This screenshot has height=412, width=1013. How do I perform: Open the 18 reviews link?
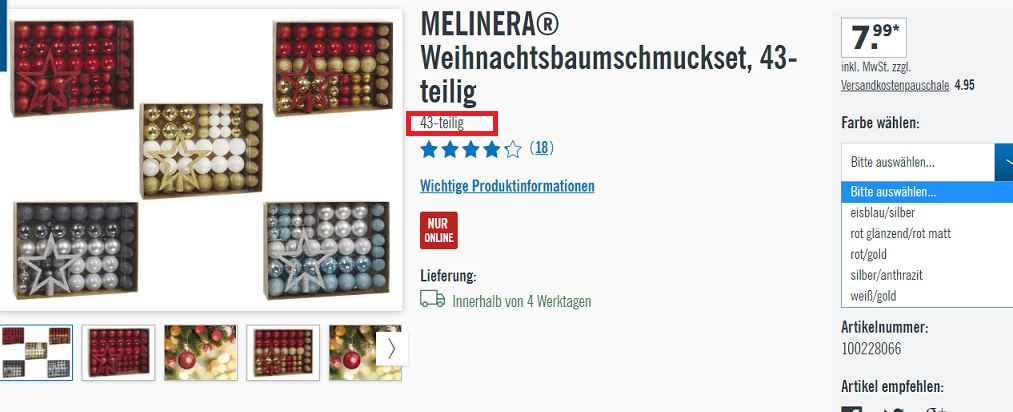[541, 149]
